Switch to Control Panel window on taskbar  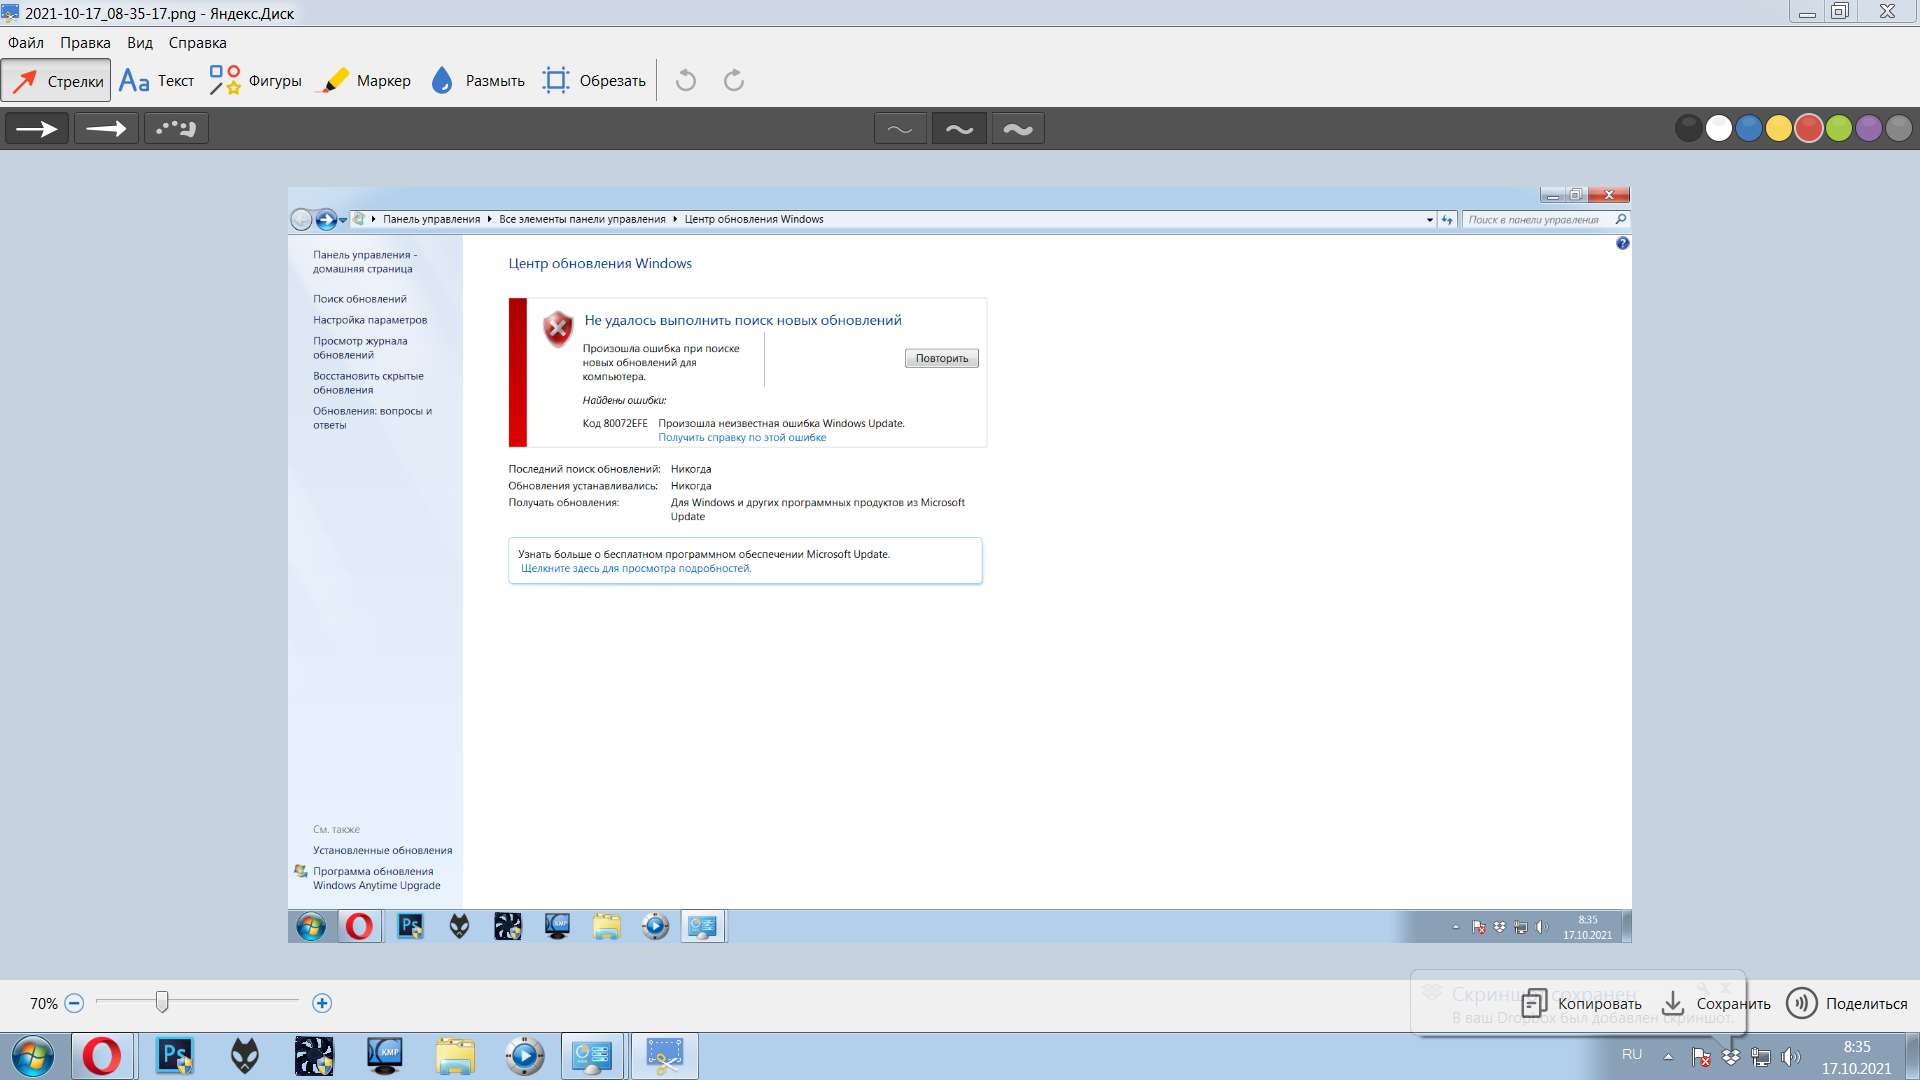coord(592,1056)
